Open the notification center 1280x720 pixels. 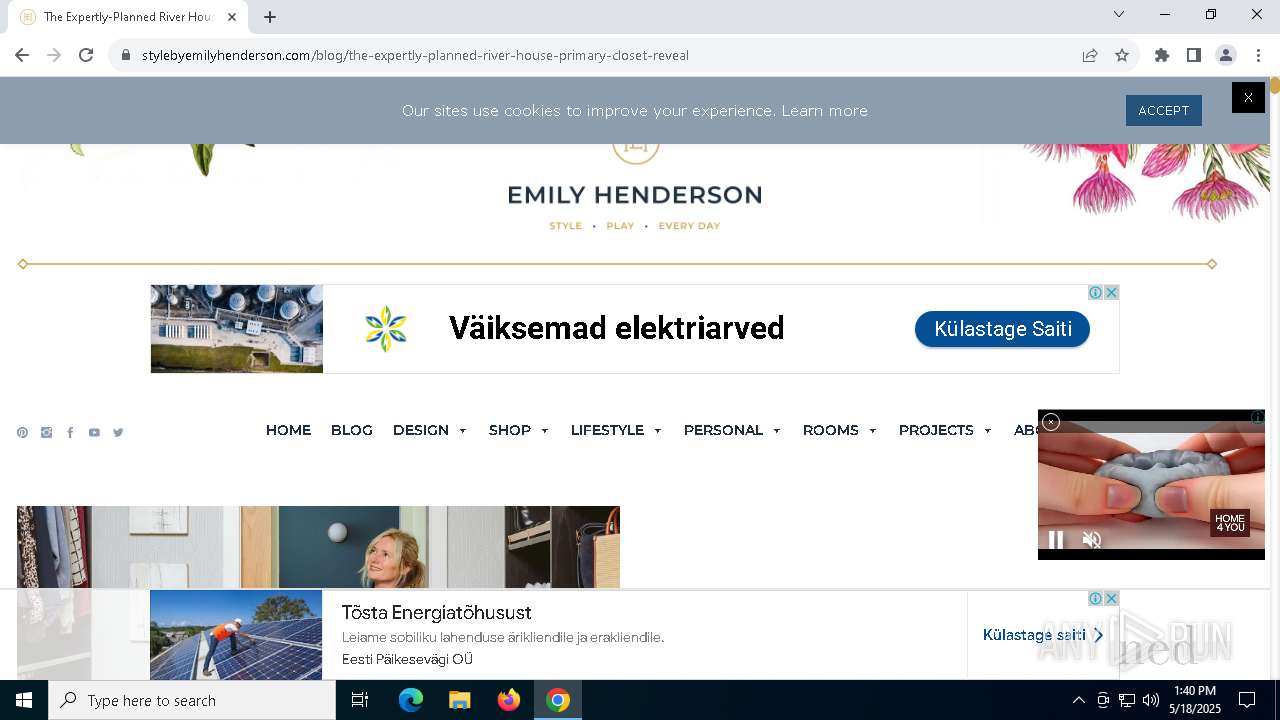click(1247, 700)
